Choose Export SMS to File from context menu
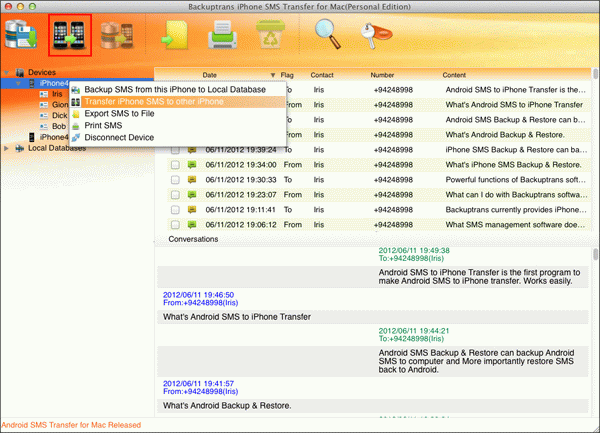The height and width of the screenshot is (433, 600). 178,114
